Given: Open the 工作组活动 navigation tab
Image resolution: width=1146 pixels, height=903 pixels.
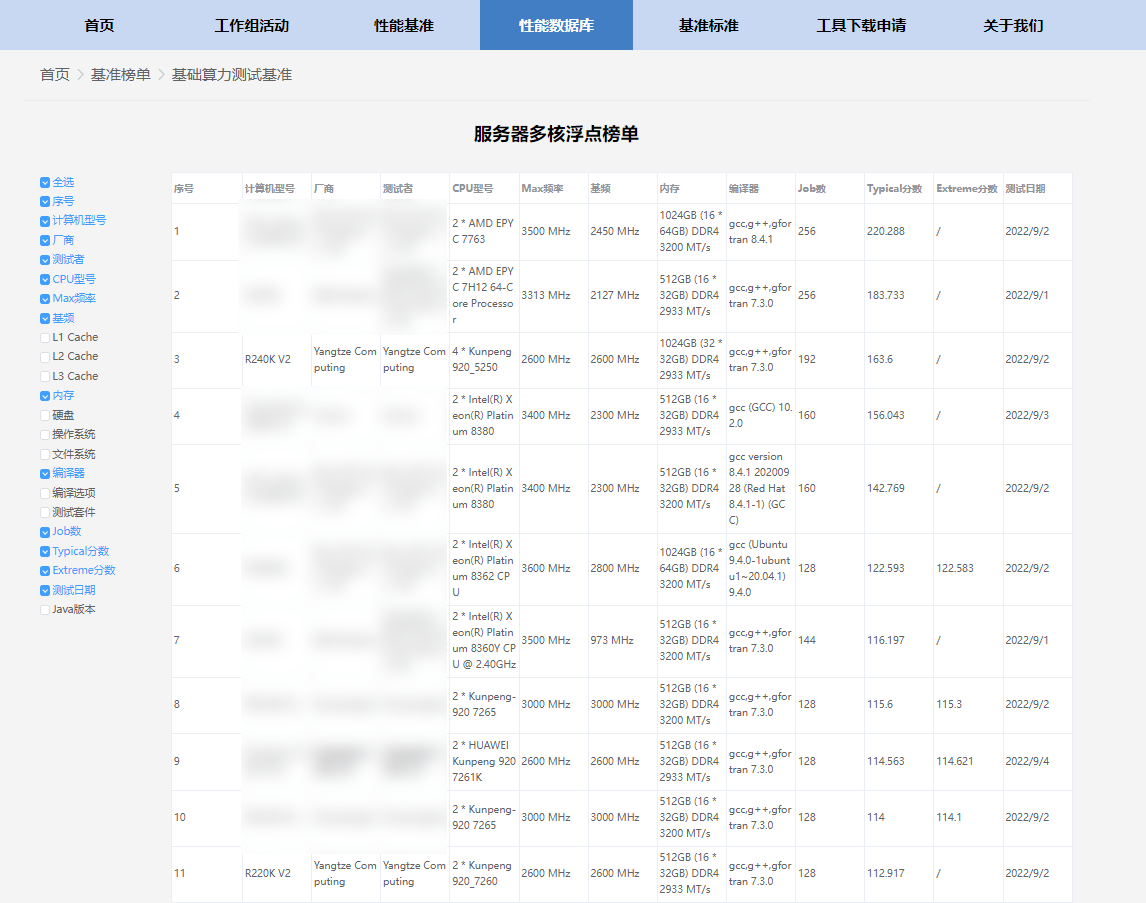Looking at the screenshot, I should click(251, 26).
